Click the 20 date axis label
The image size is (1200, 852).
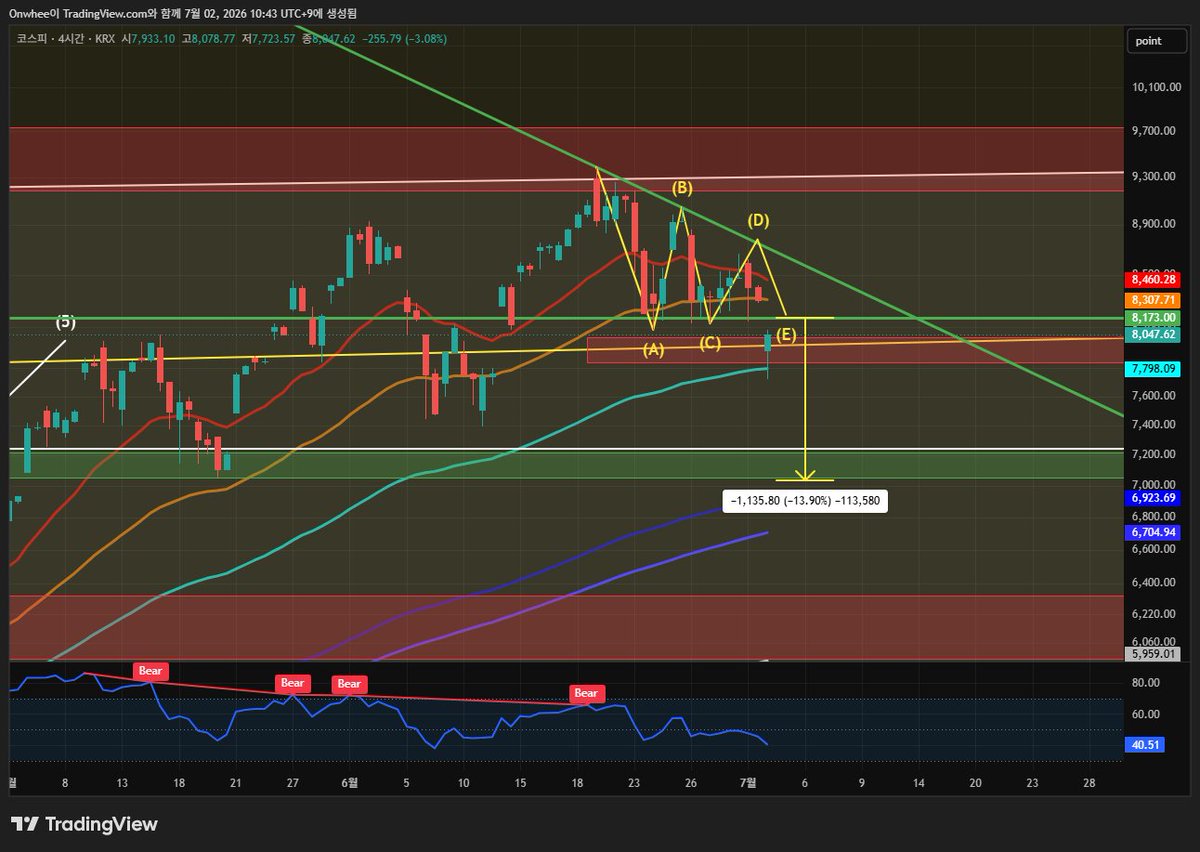click(975, 783)
